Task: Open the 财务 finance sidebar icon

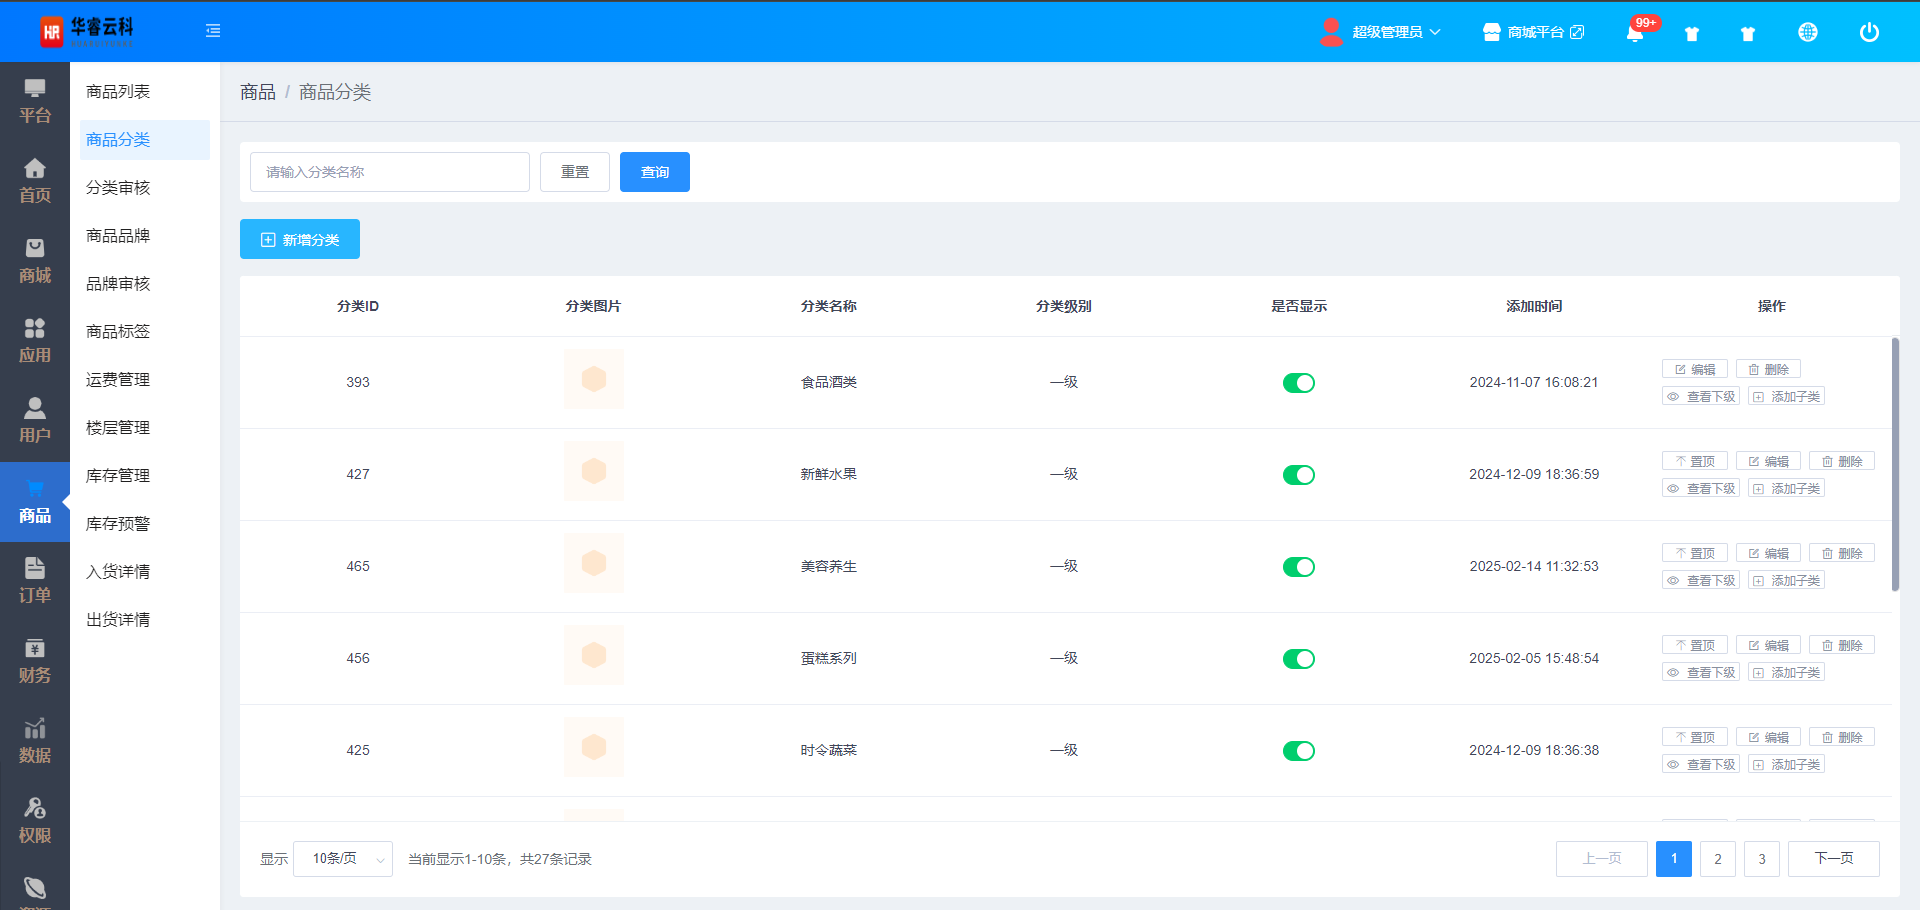Action: click(x=35, y=661)
